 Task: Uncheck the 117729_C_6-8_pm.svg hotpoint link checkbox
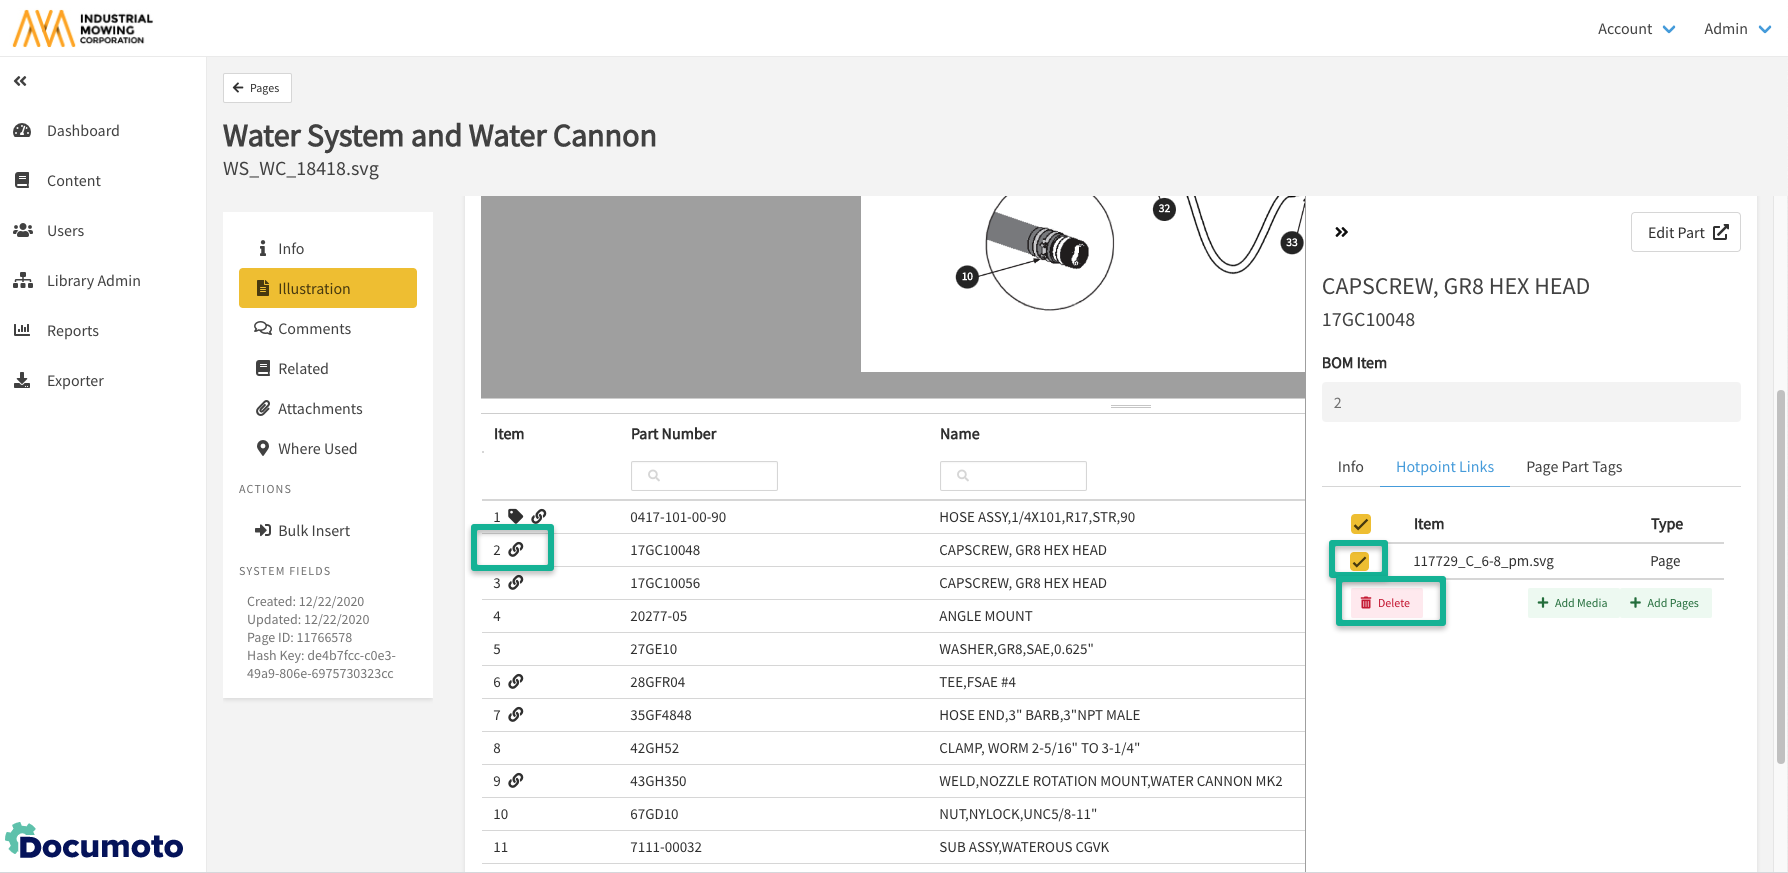1359,561
